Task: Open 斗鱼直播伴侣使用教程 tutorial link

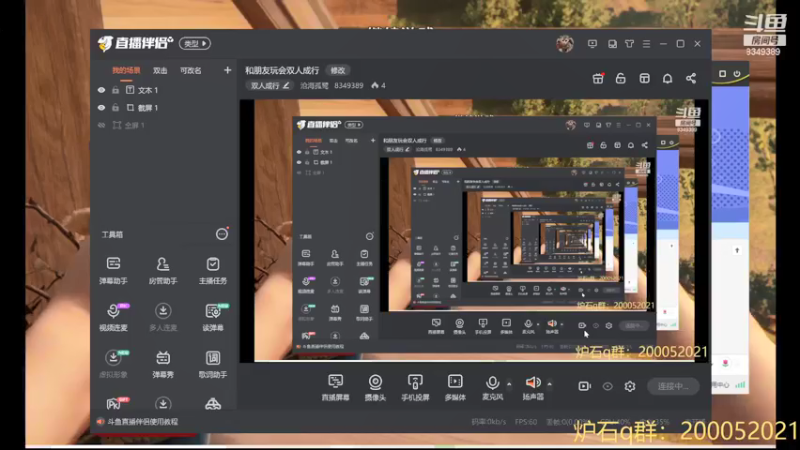Action: [142, 422]
